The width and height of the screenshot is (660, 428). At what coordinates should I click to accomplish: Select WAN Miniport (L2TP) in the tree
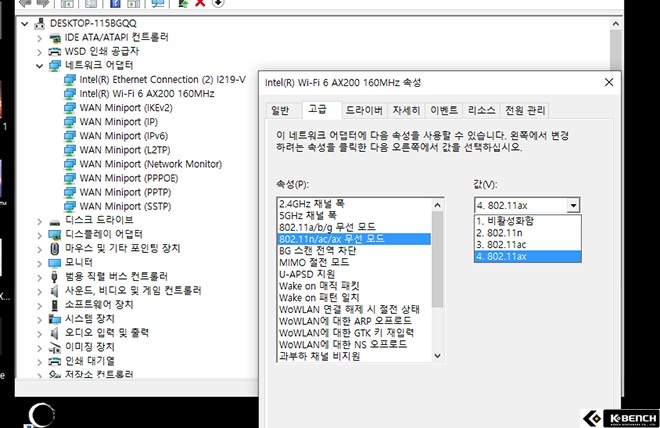125,150
